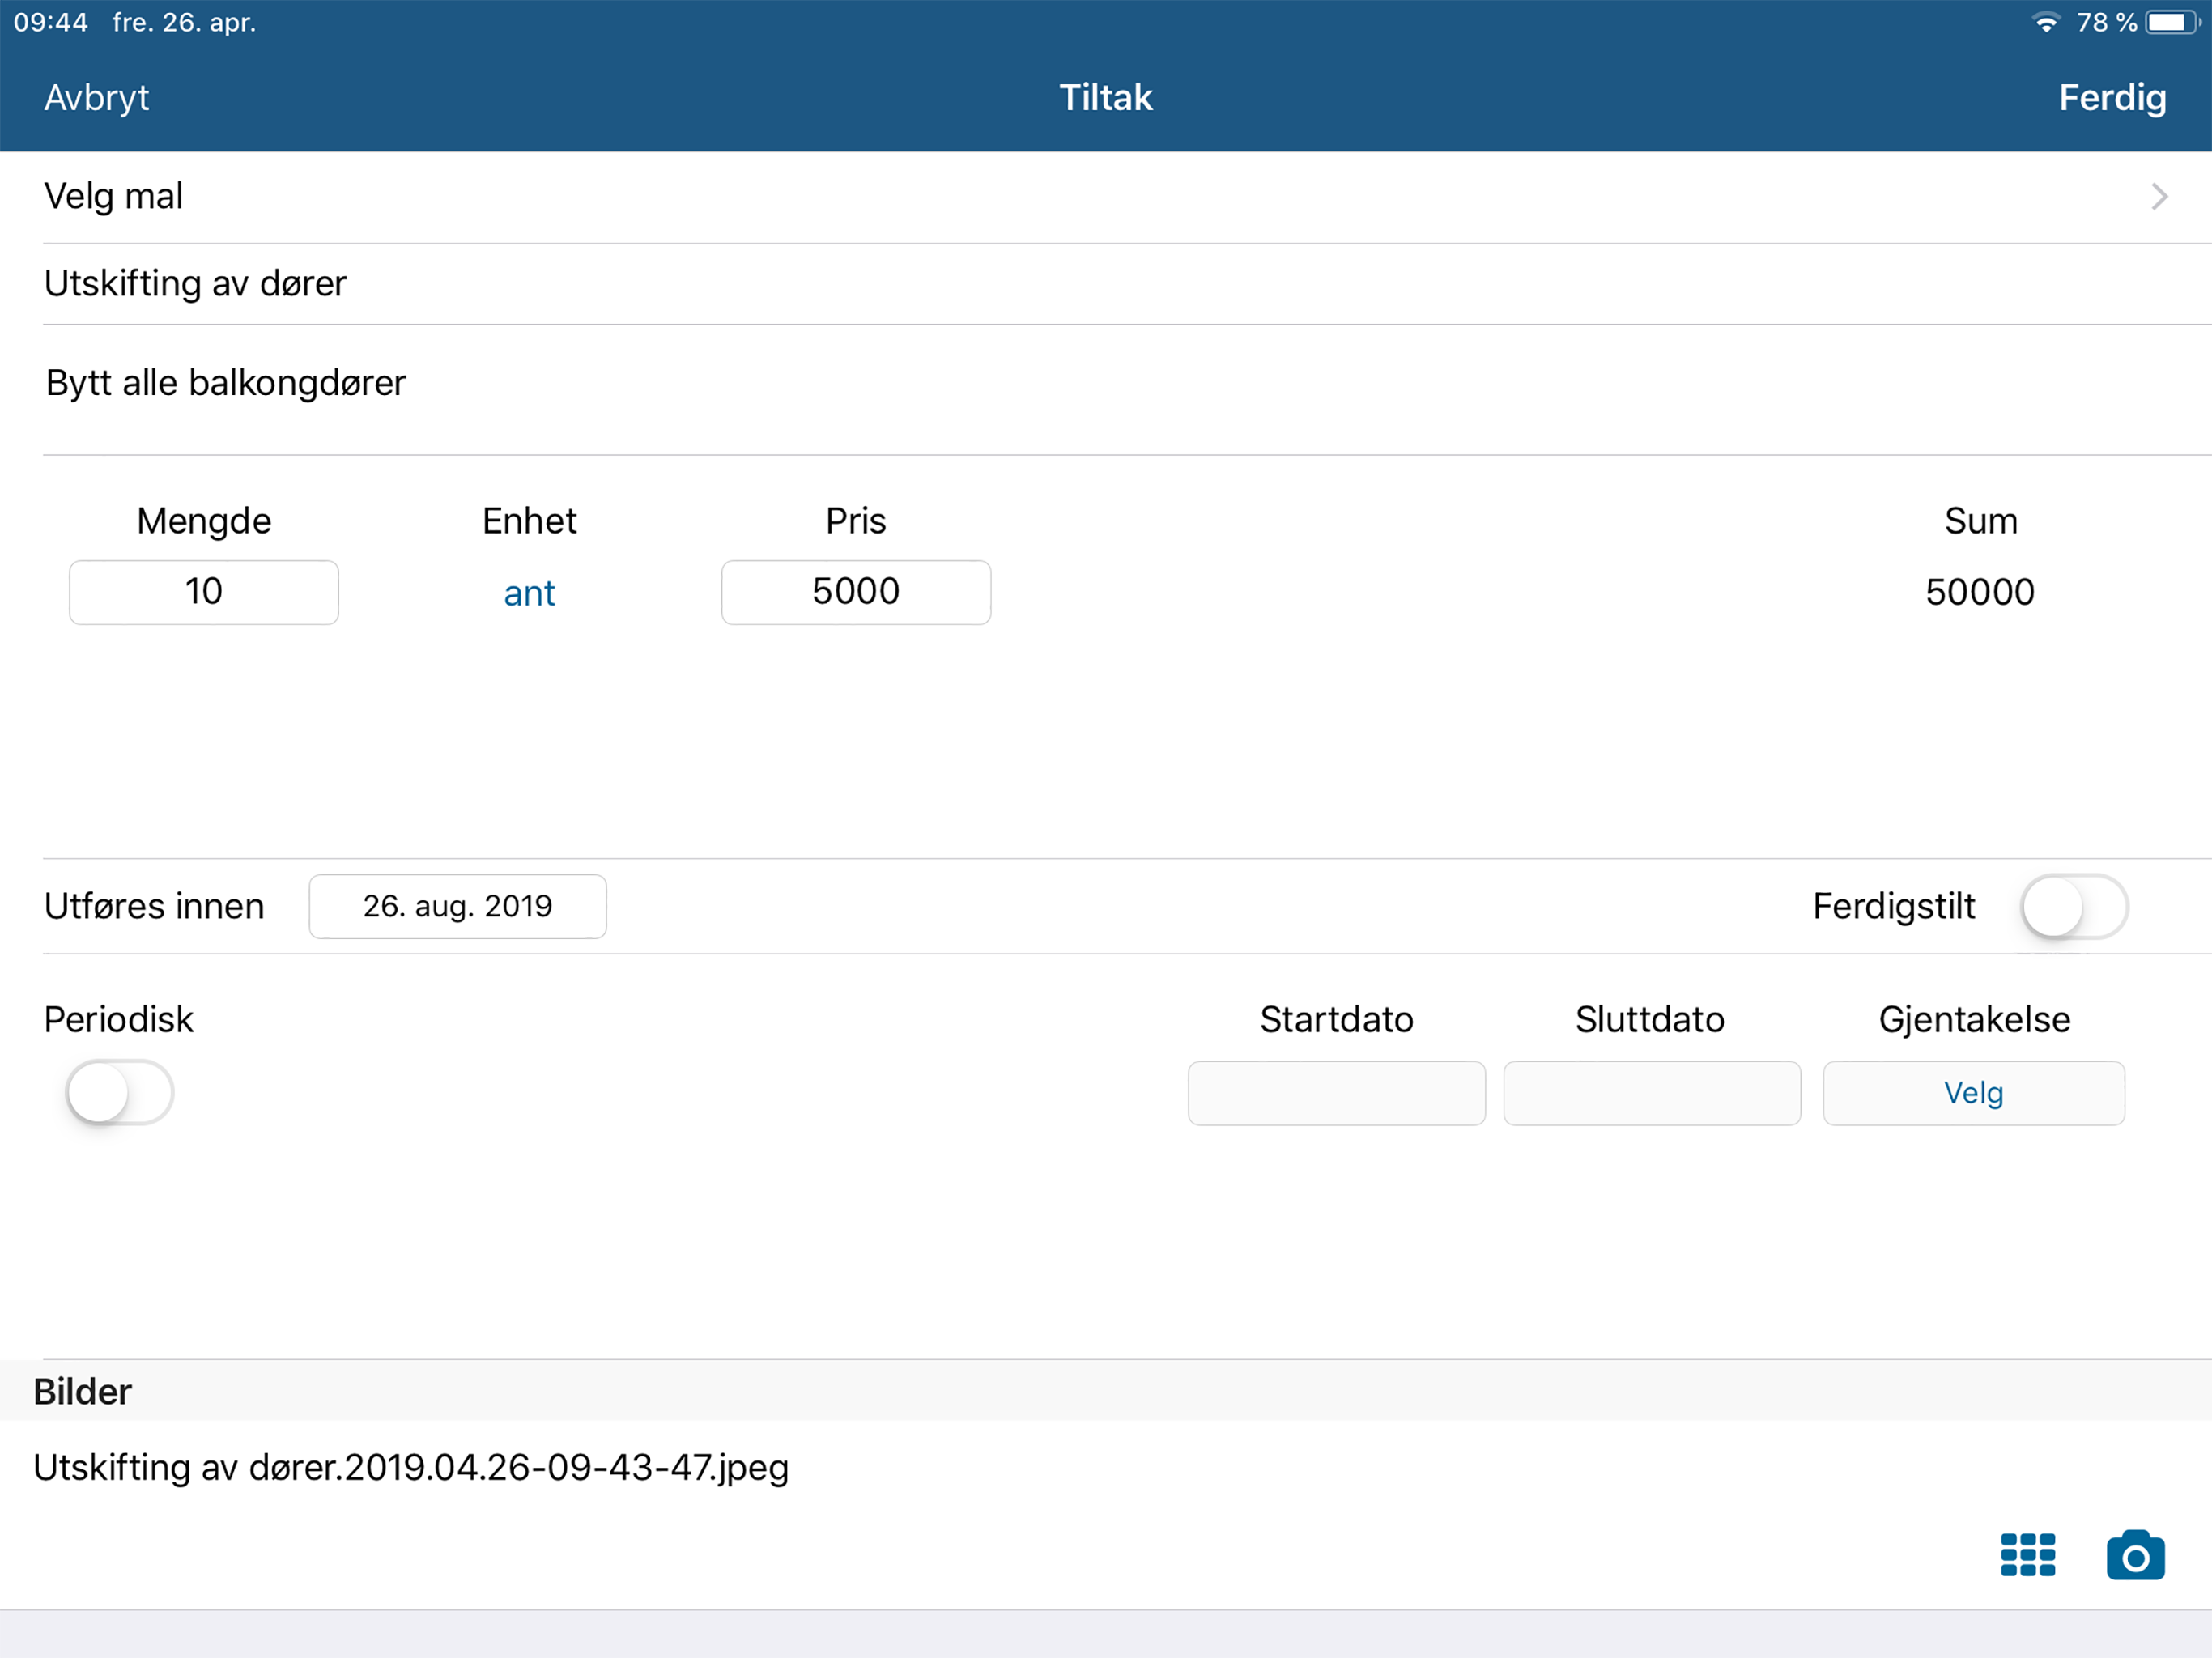Tap the 78 % battery percentage

2106,22
